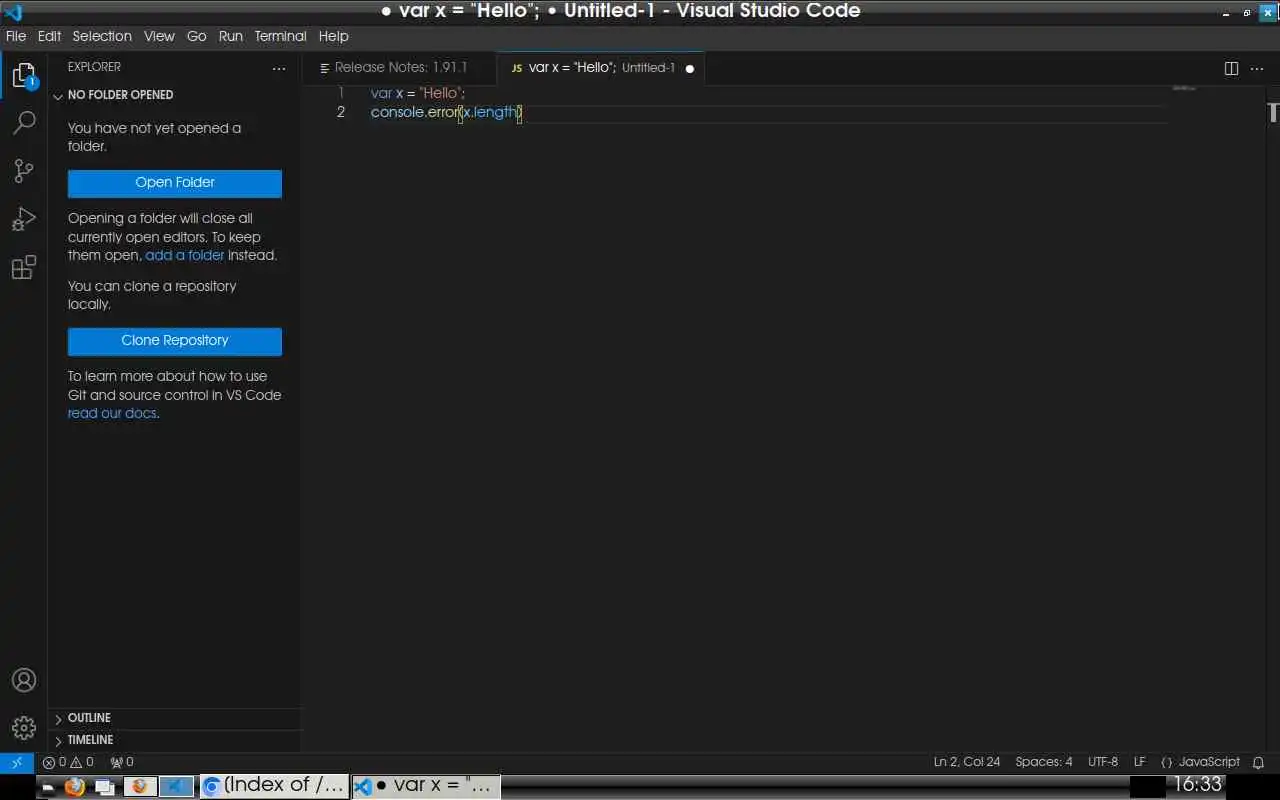
Task: Open the Manage gear icon
Action: coord(24,728)
